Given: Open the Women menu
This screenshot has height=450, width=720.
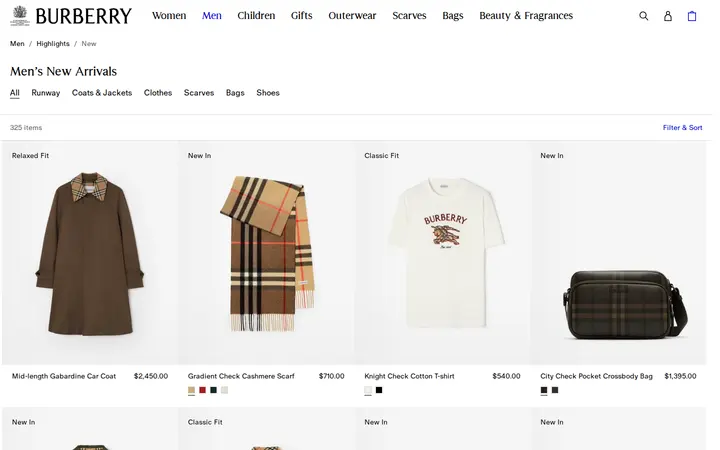Looking at the screenshot, I should click(x=169, y=16).
